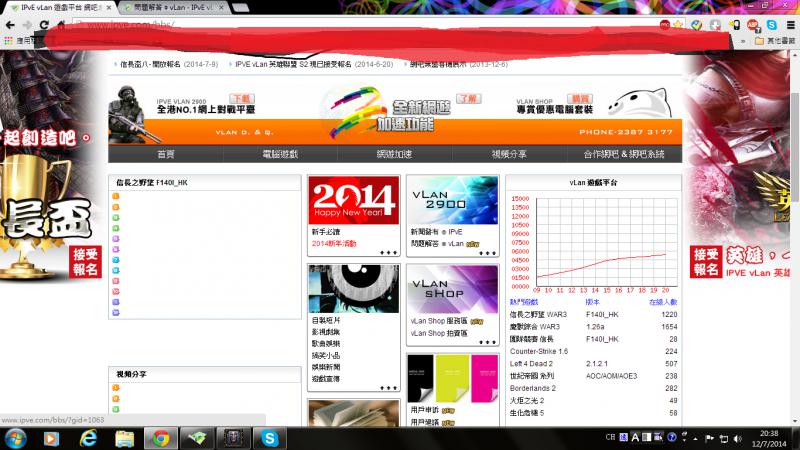Open the second nav item (PC games)
The image size is (800, 450).
[x=280, y=154]
